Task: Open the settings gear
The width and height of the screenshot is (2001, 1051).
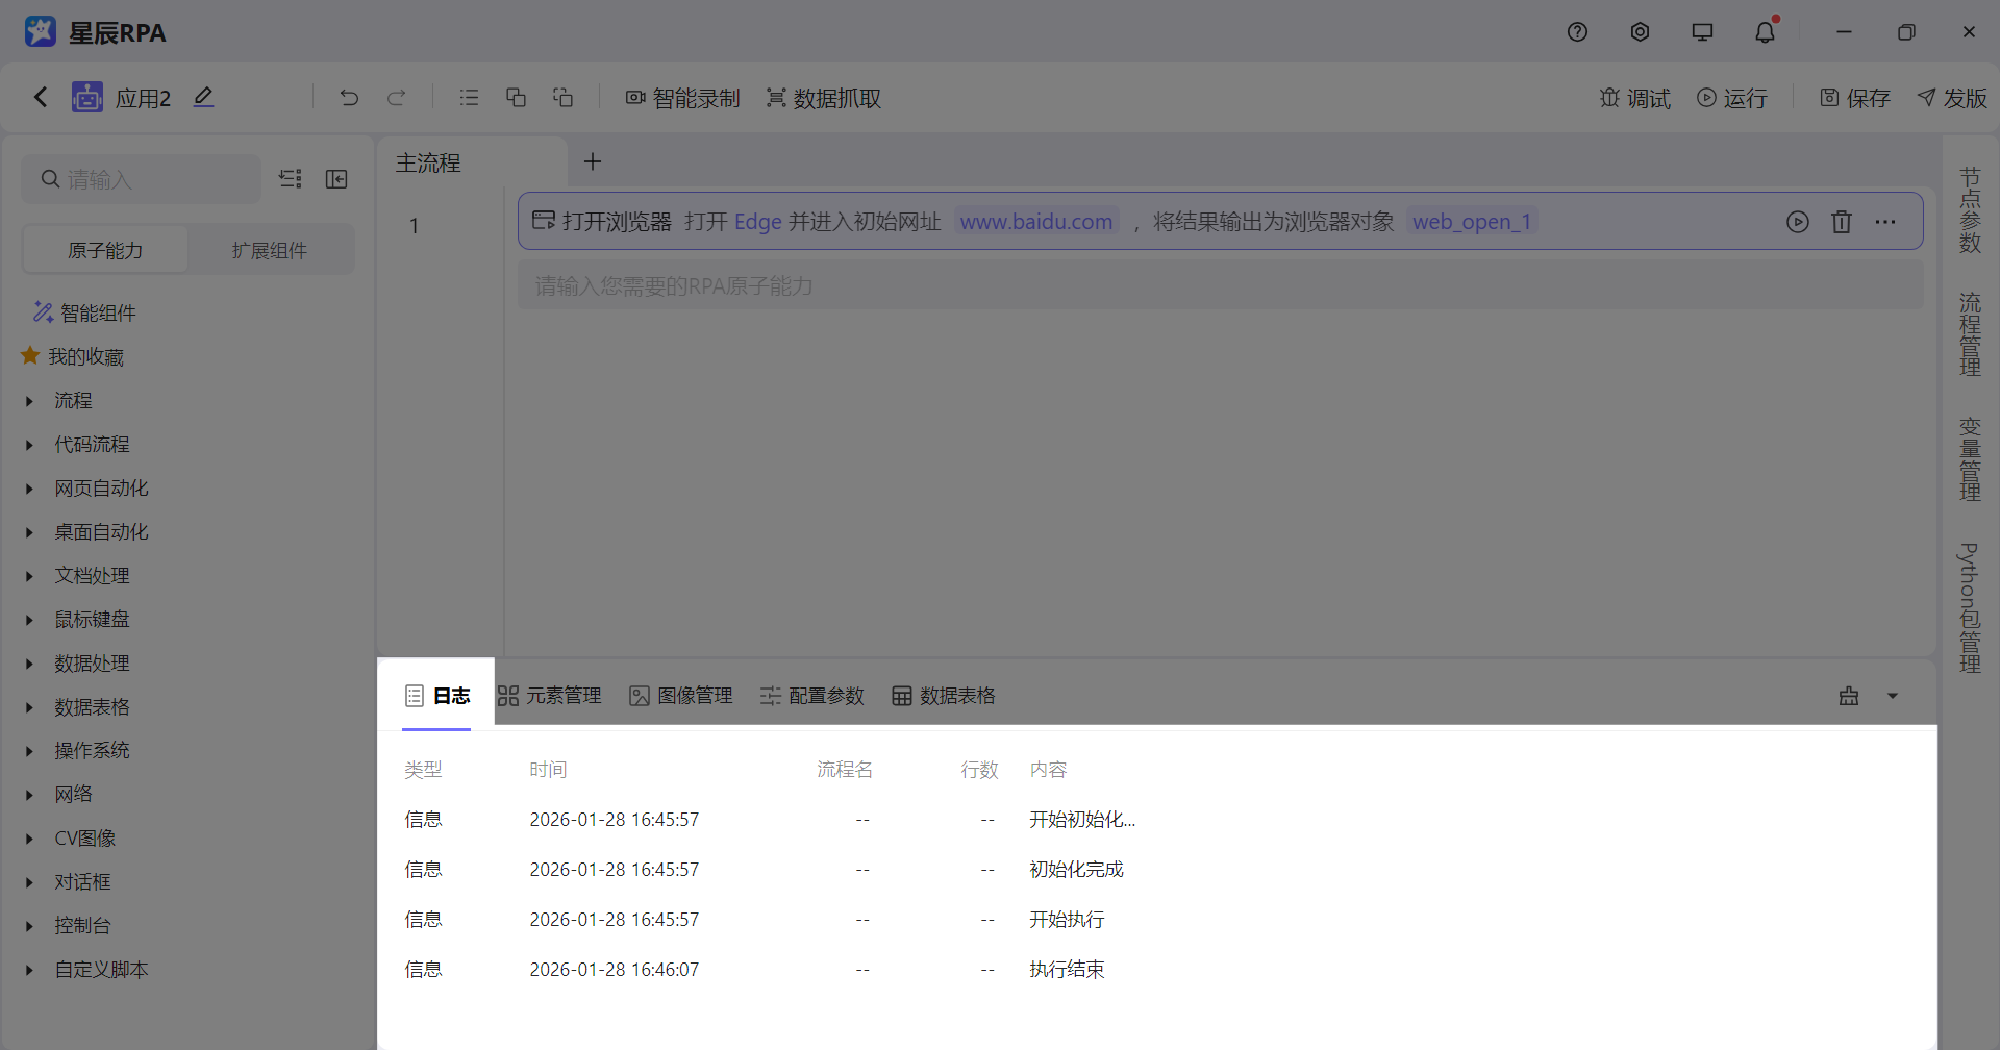Action: pyautogui.click(x=1639, y=31)
